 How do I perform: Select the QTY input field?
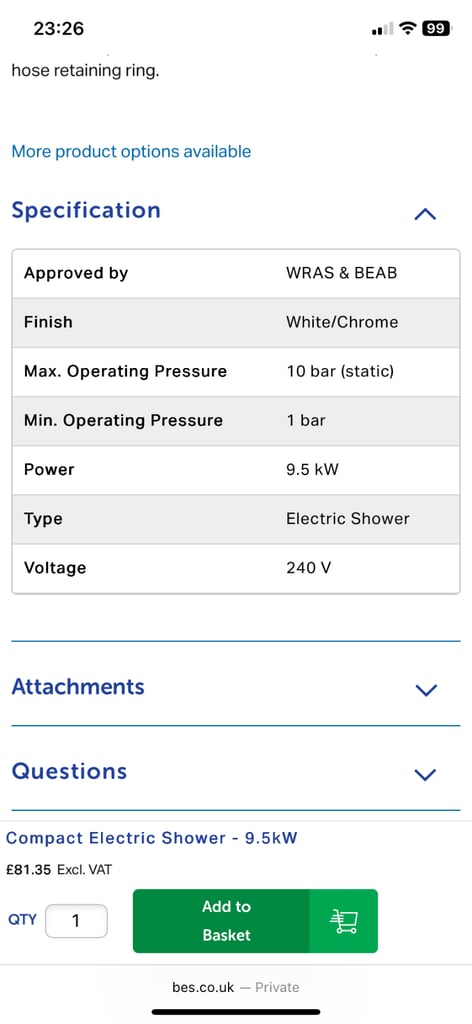point(76,921)
